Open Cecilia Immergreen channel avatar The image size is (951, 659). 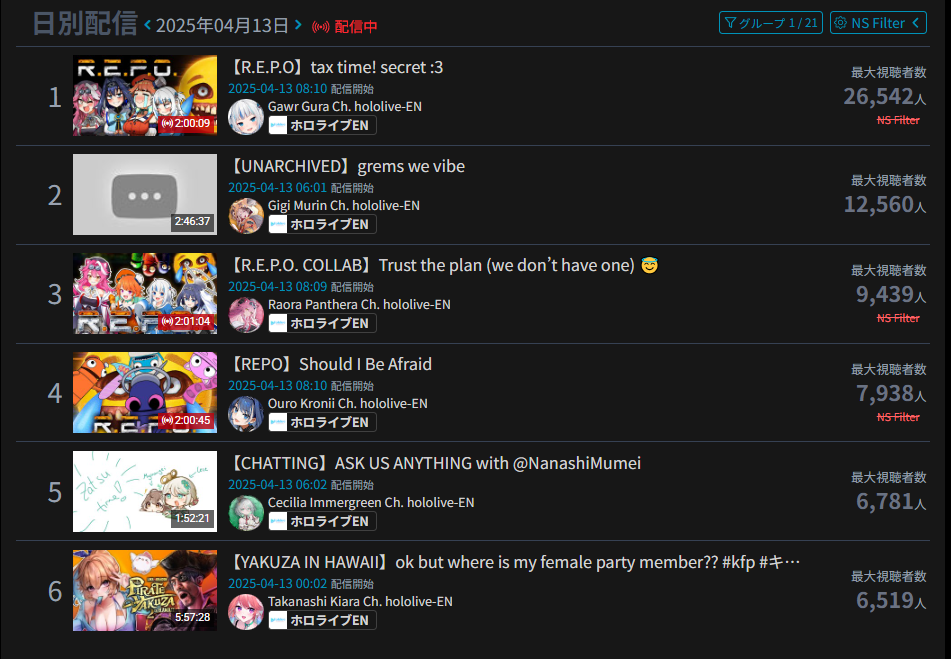coord(246,512)
